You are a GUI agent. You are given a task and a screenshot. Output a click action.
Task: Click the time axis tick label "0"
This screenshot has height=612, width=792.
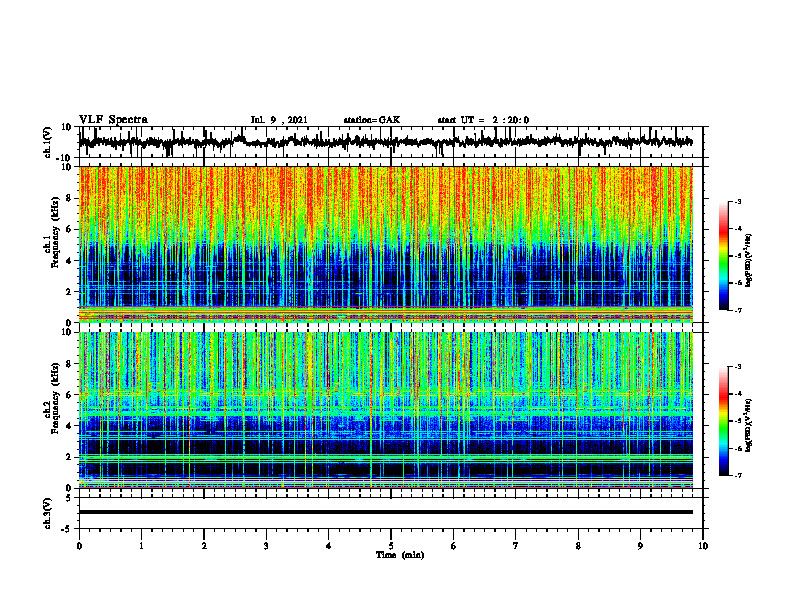(x=79, y=546)
